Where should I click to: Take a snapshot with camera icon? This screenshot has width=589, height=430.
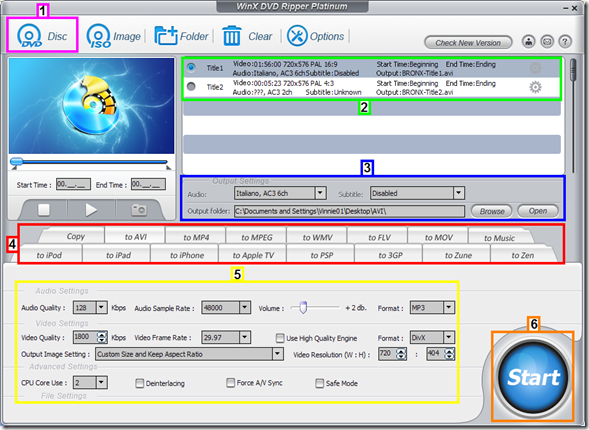coord(139,210)
